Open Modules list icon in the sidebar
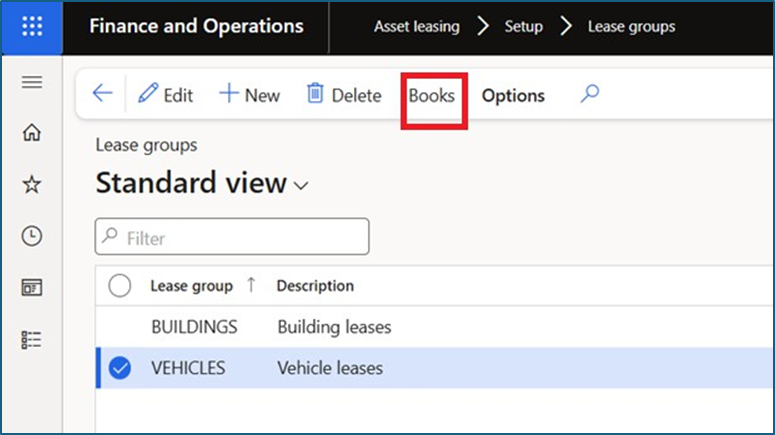775x435 pixels. (32, 340)
